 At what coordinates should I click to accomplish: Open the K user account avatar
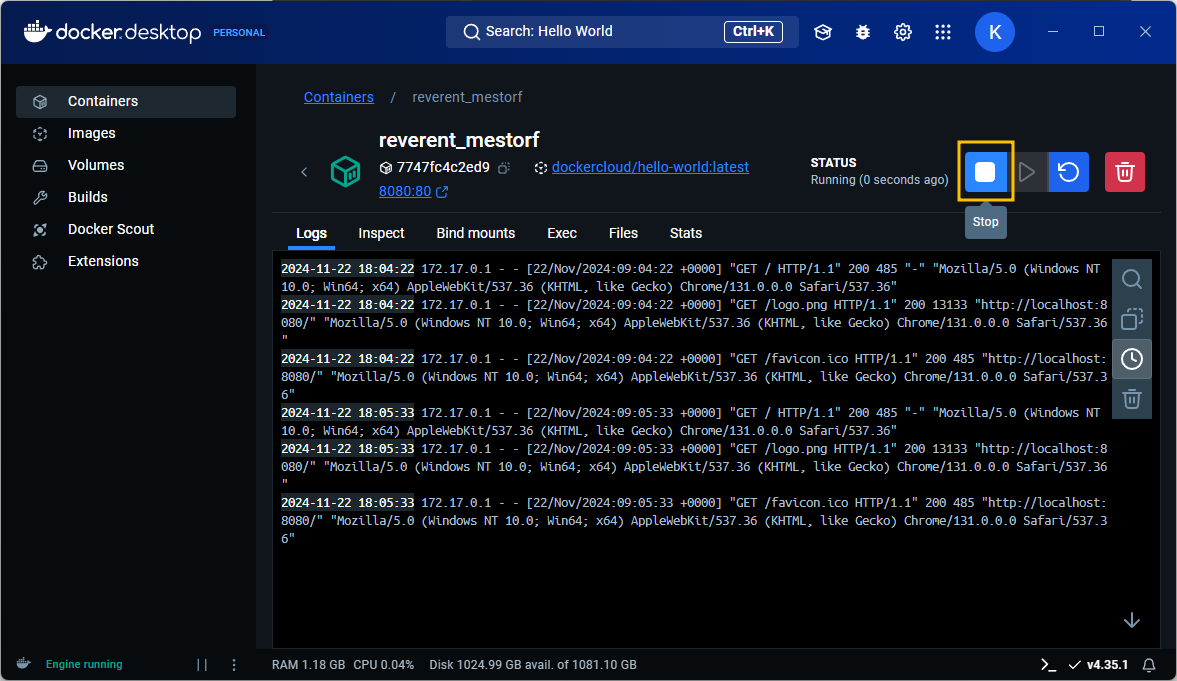995,32
